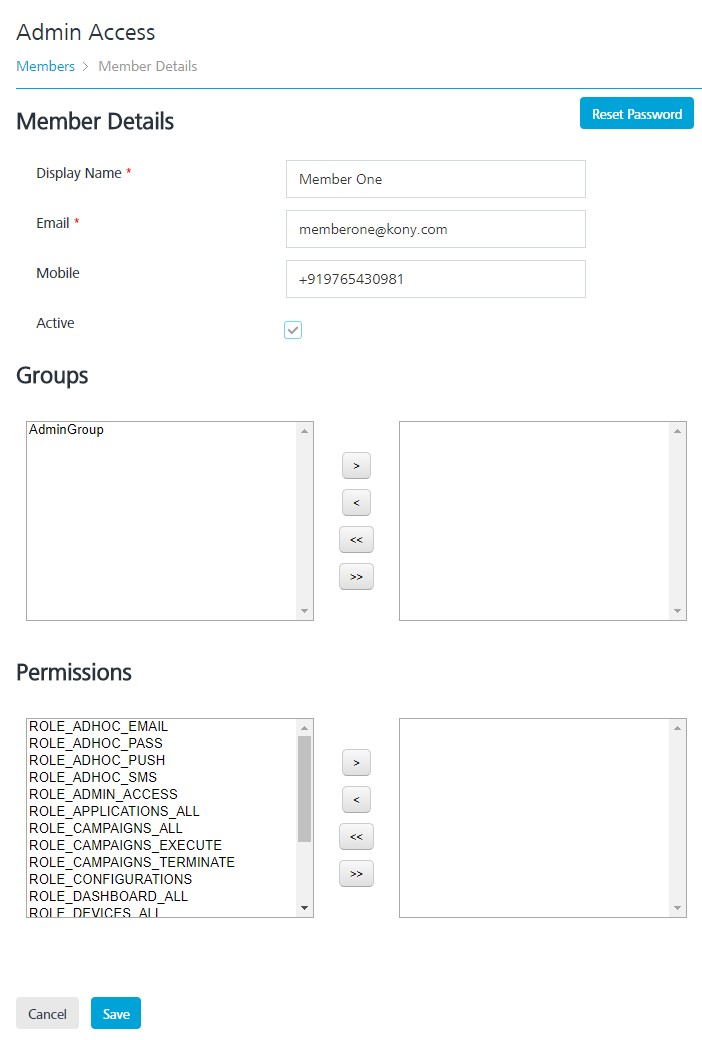Image resolution: width=702 pixels, height=1040 pixels.
Task: Cancel editing member details
Action: coord(47,1013)
